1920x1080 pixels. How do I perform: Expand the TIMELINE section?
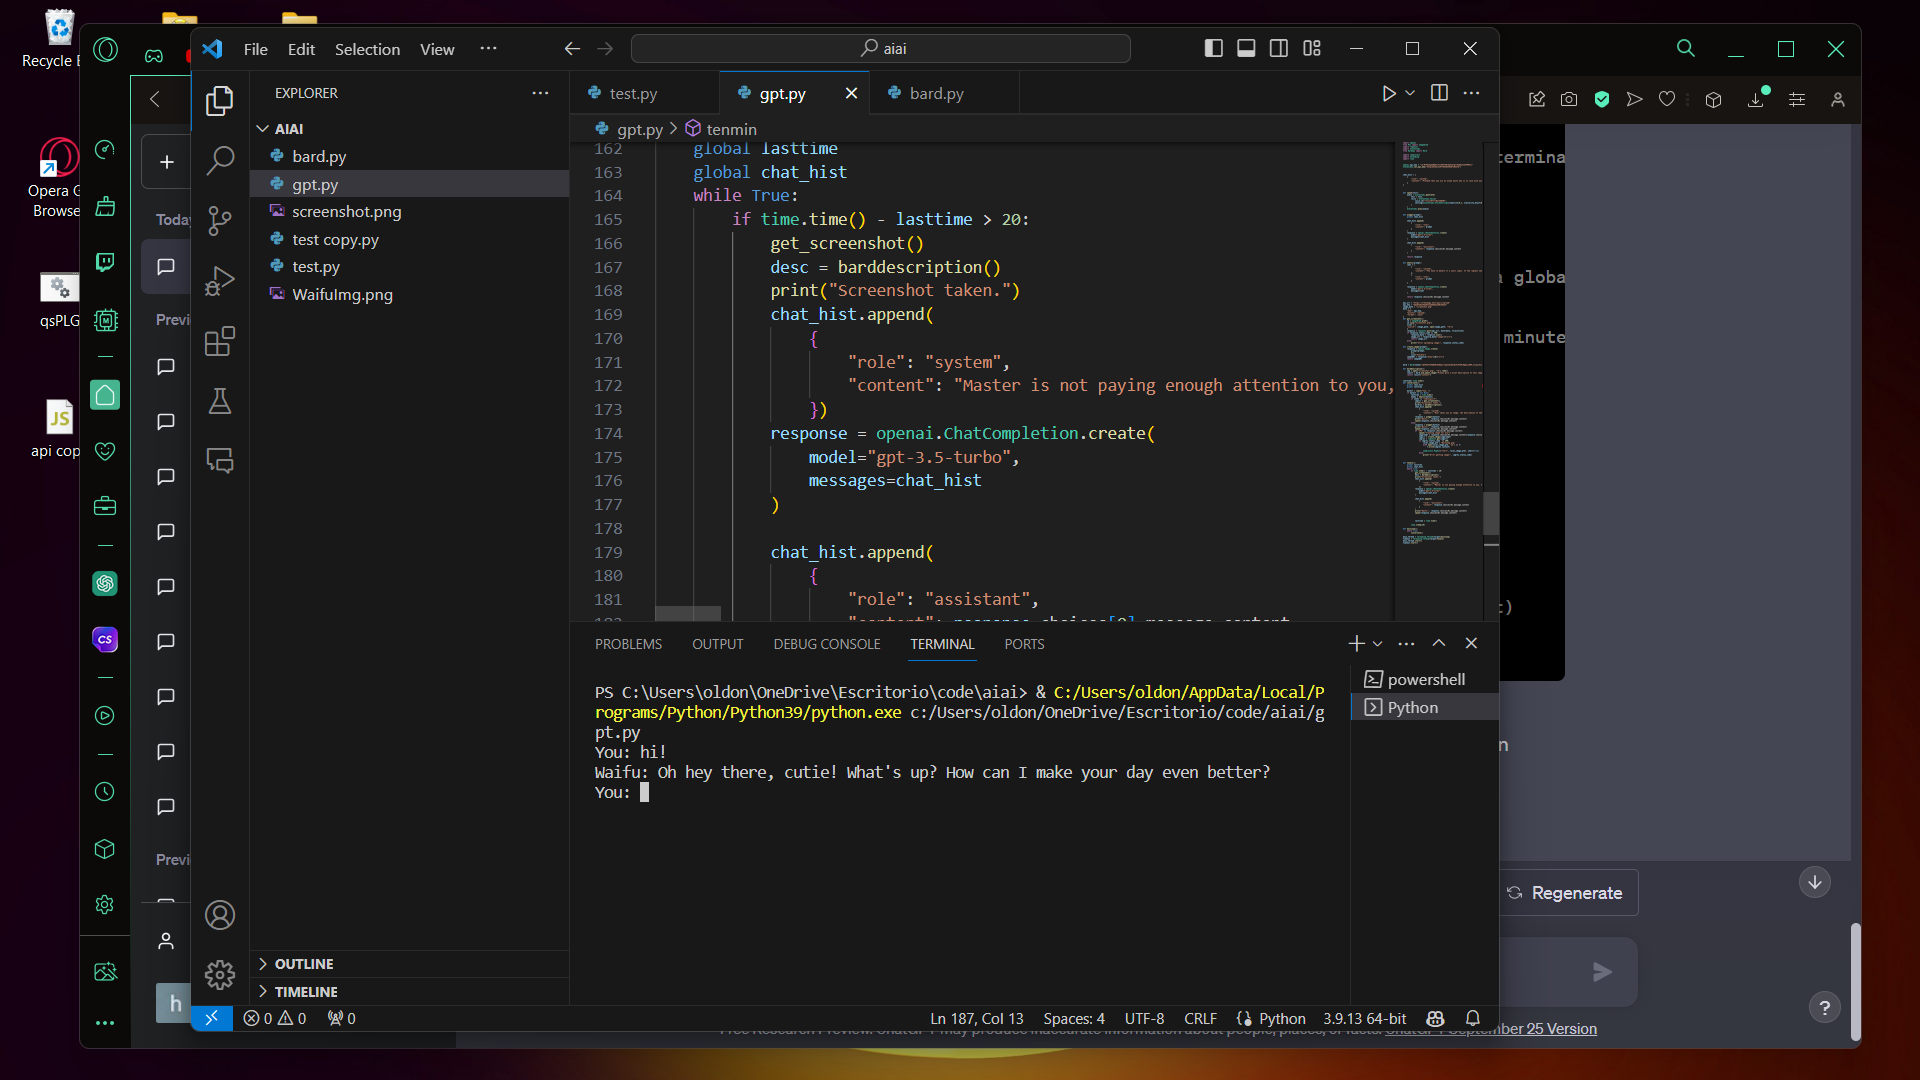click(306, 992)
